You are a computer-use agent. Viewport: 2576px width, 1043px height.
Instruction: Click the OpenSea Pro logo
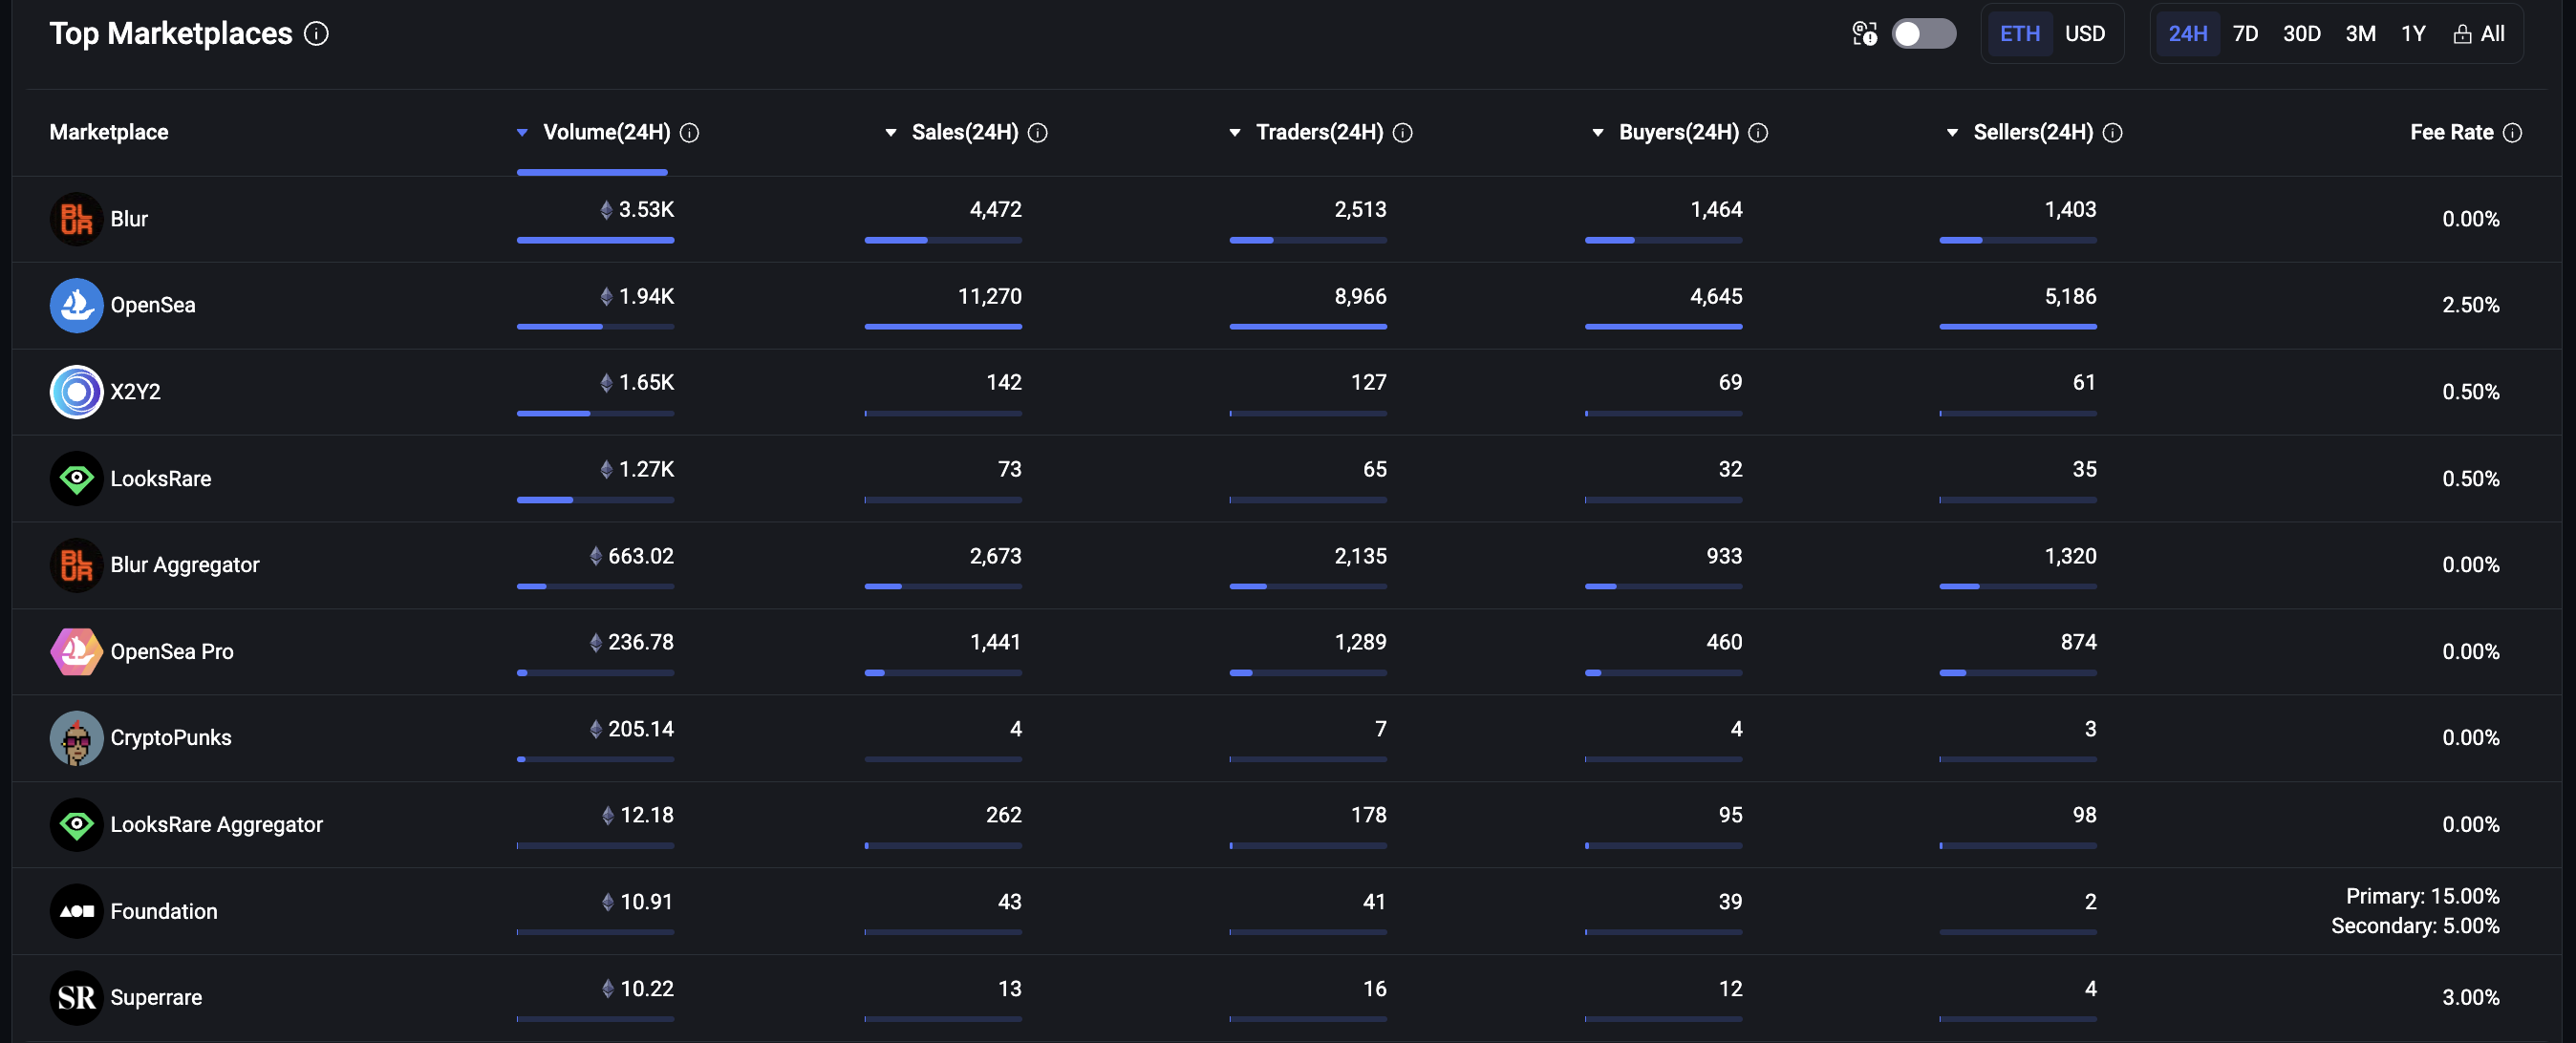tap(76, 651)
